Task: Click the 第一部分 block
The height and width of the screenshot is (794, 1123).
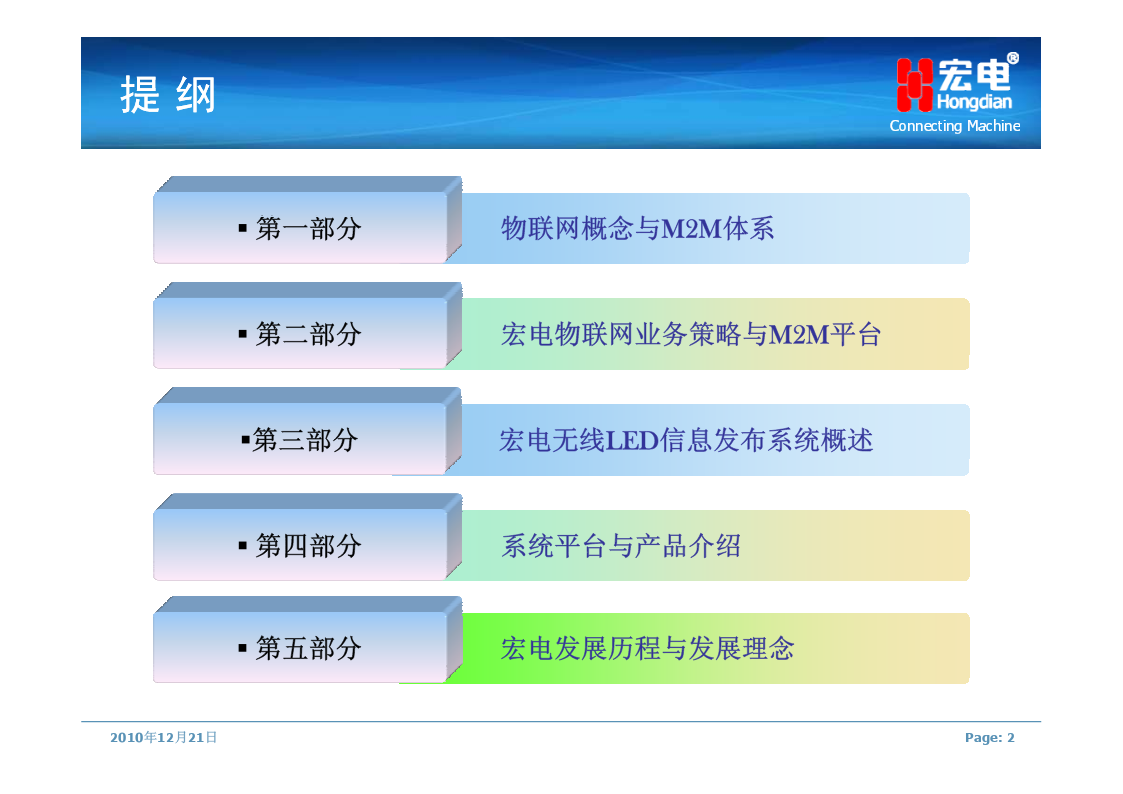Action: (x=308, y=221)
